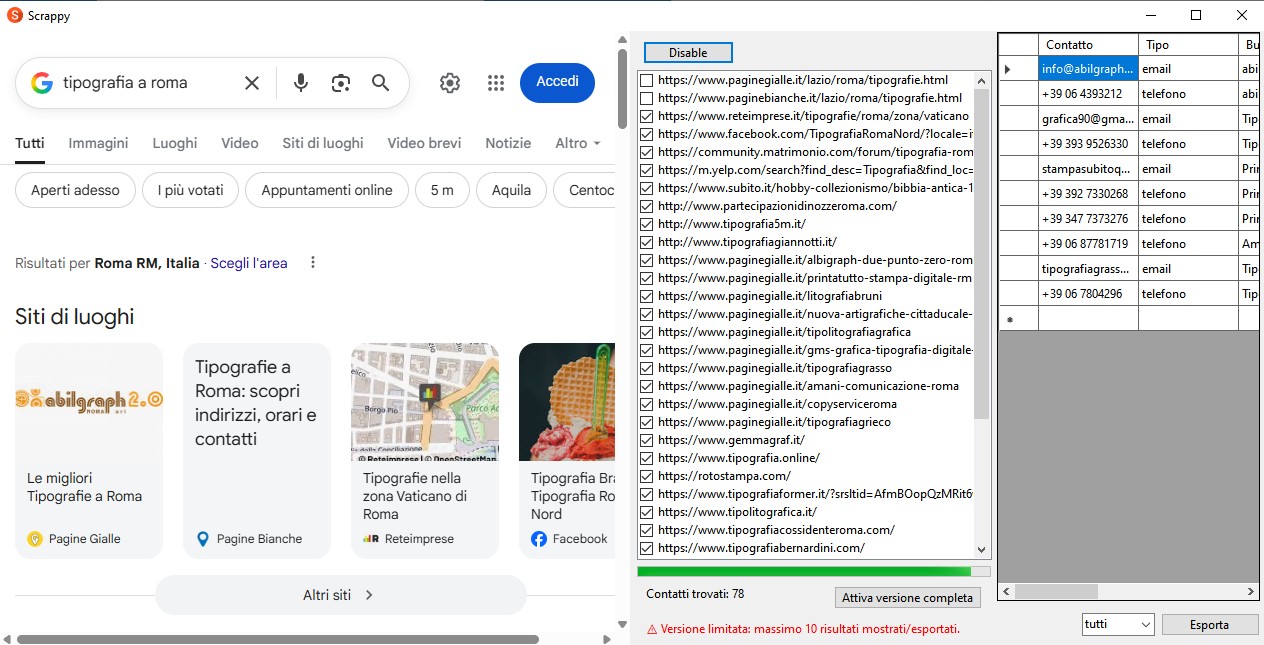Viewport: 1264px width, 645px height.
Task: Open Google search settings gear
Action: (449, 83)
